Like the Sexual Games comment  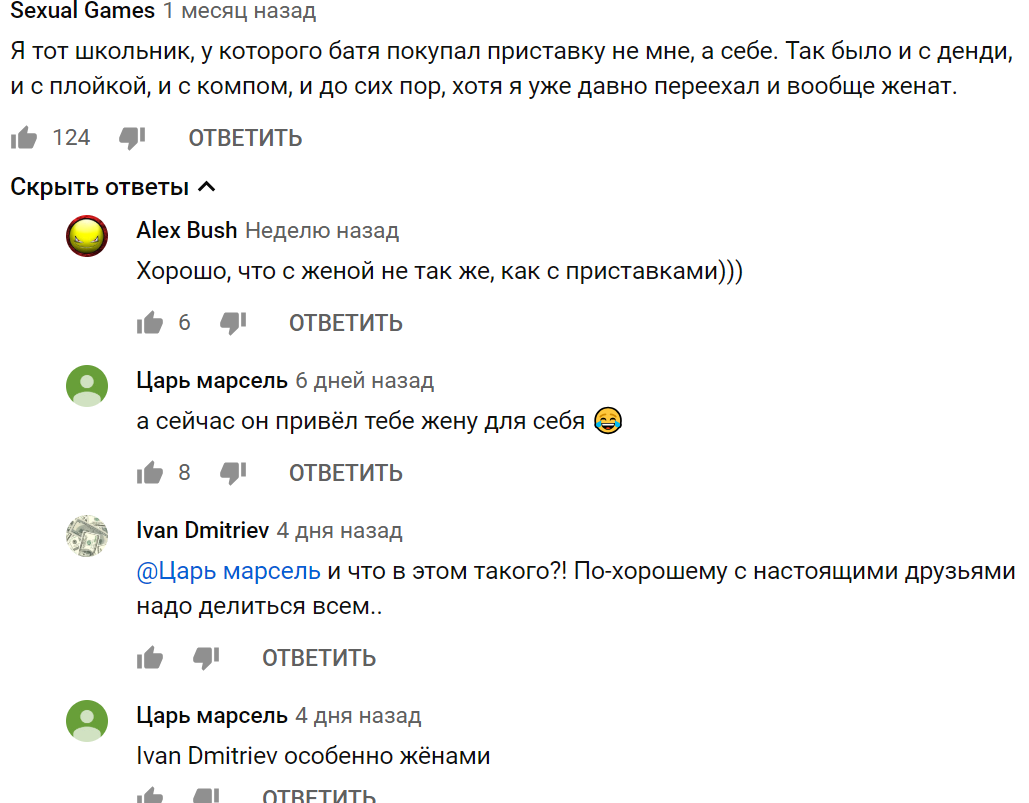click(x=24, y=138)
